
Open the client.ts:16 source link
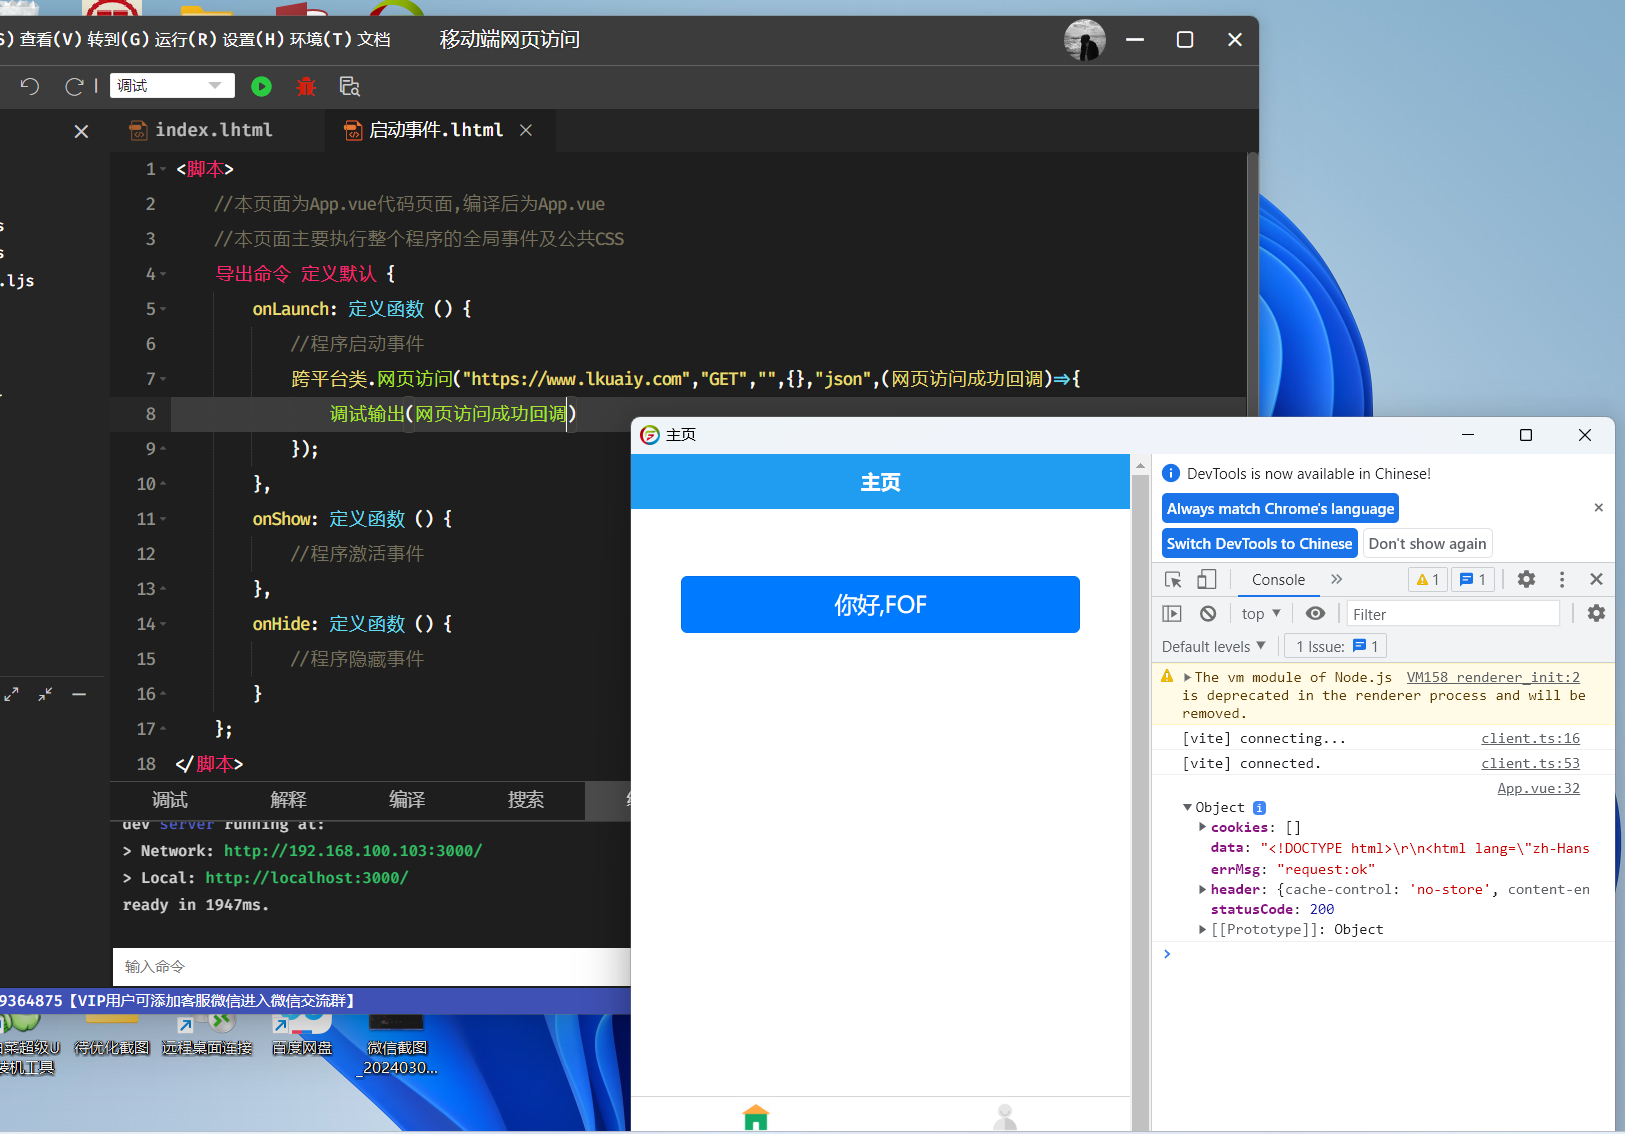[x=1530, y=739]
